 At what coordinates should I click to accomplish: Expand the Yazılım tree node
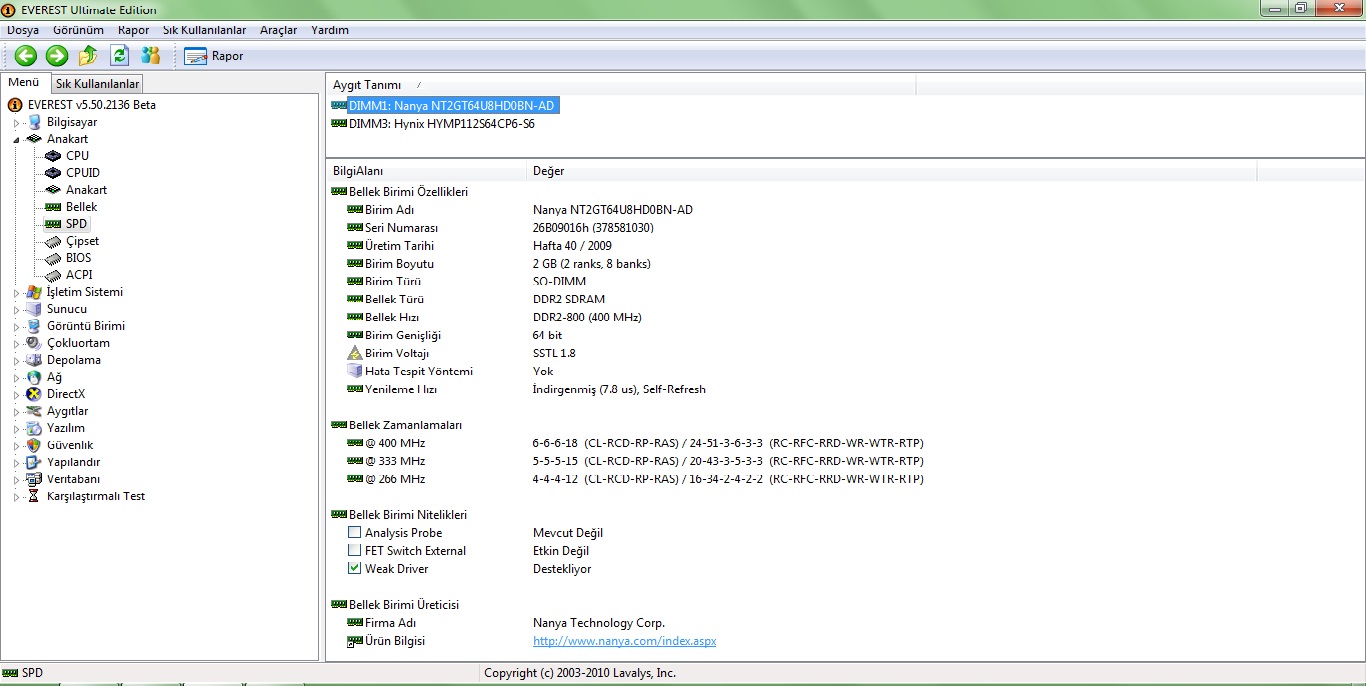coord(16,429)
